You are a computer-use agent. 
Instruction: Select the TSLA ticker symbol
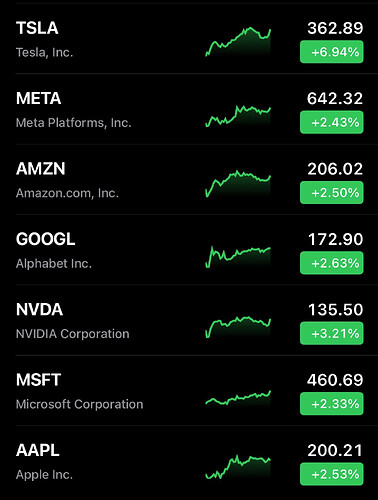37,28
